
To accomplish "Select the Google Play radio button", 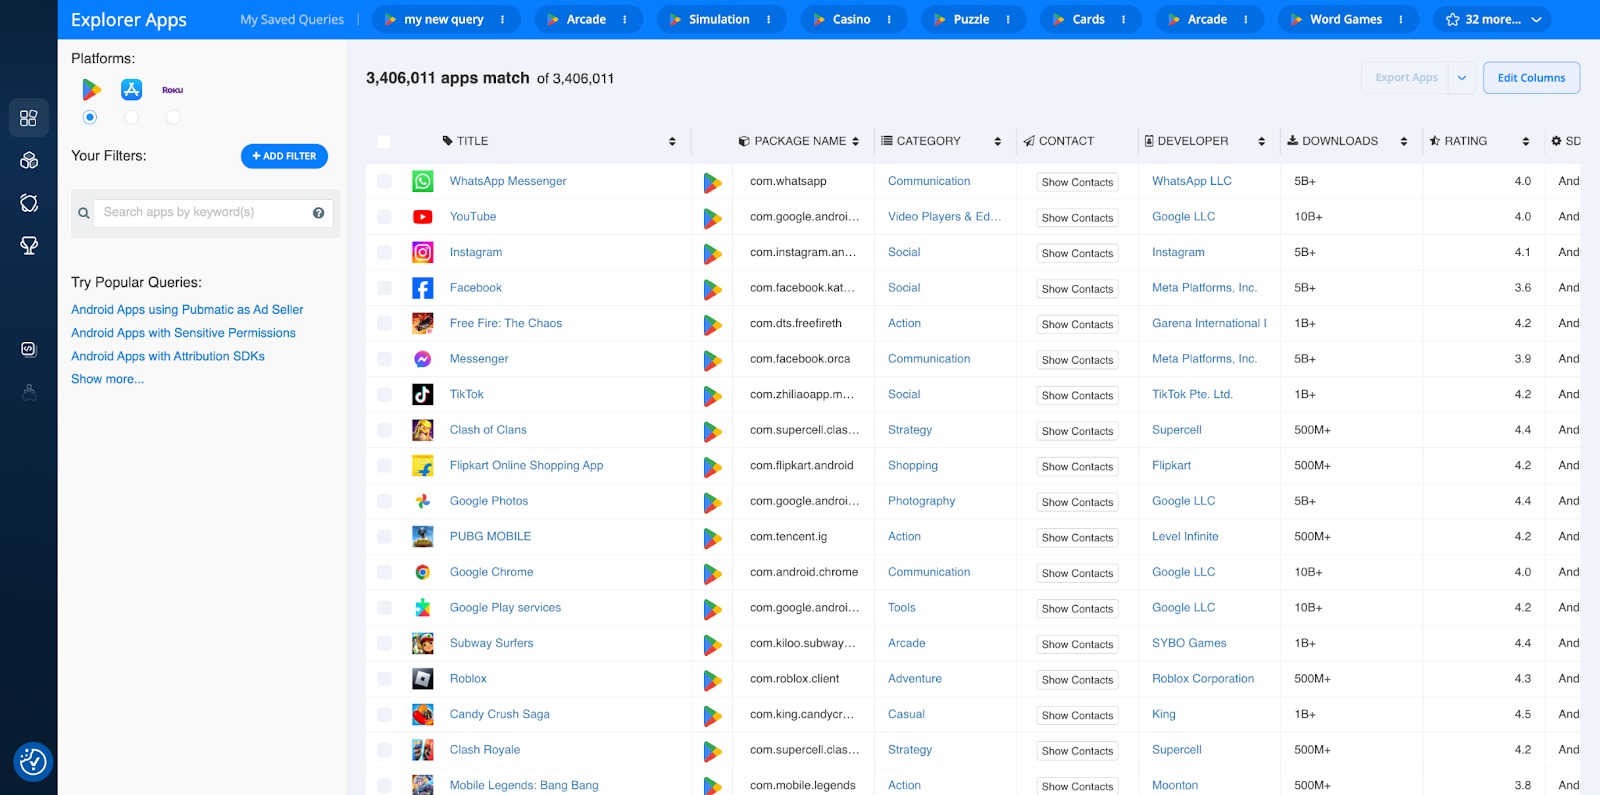I will 90,117.
